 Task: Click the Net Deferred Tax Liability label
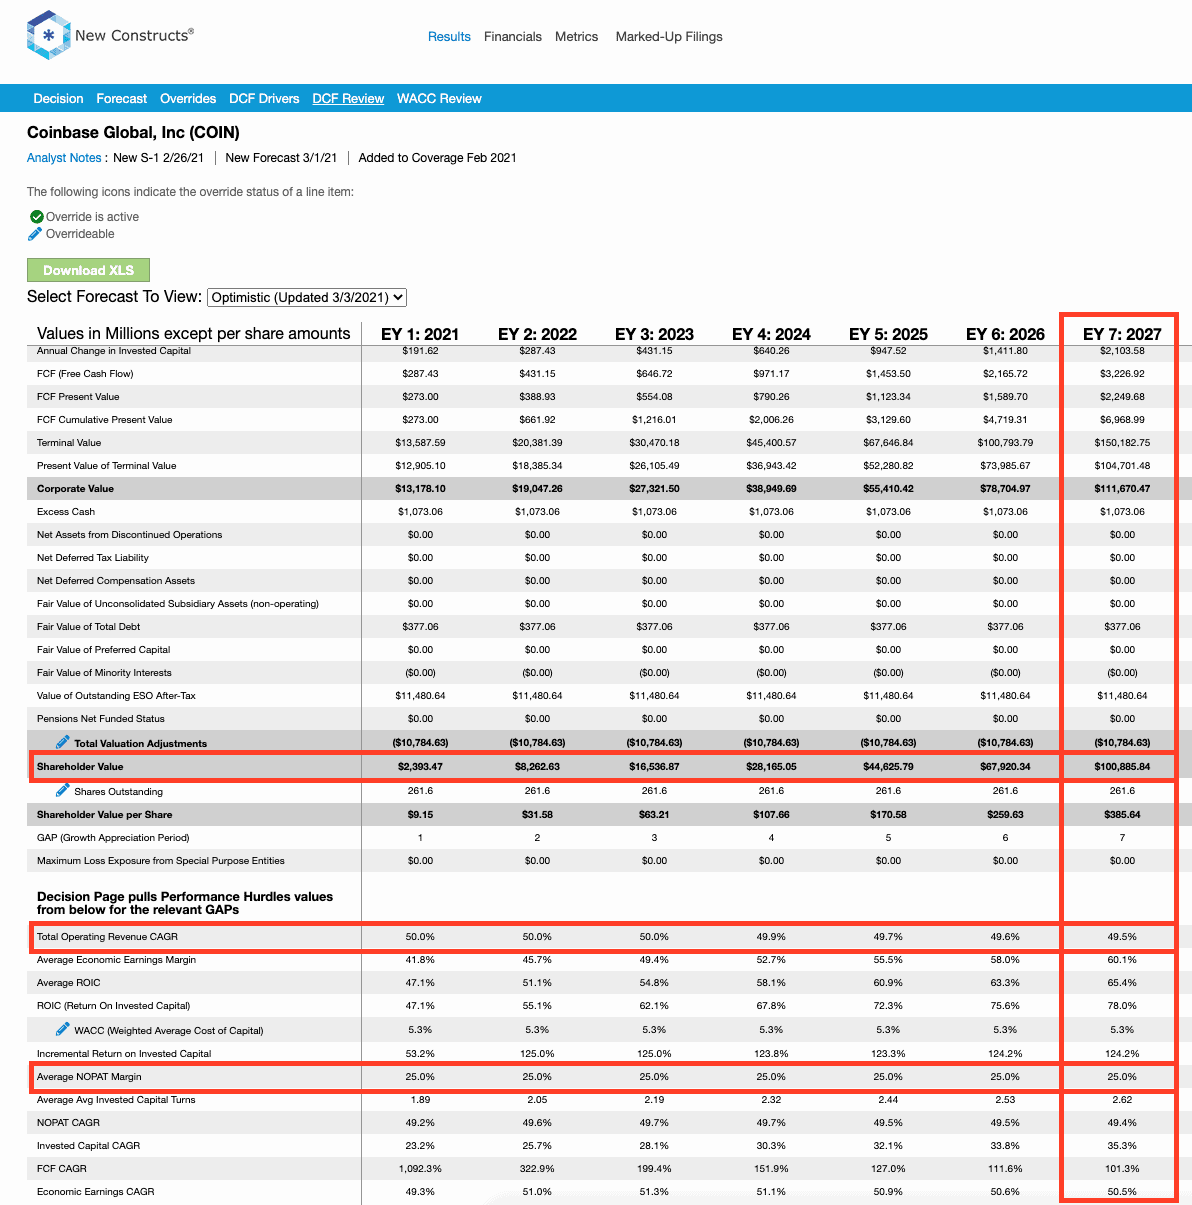point(93,558)
